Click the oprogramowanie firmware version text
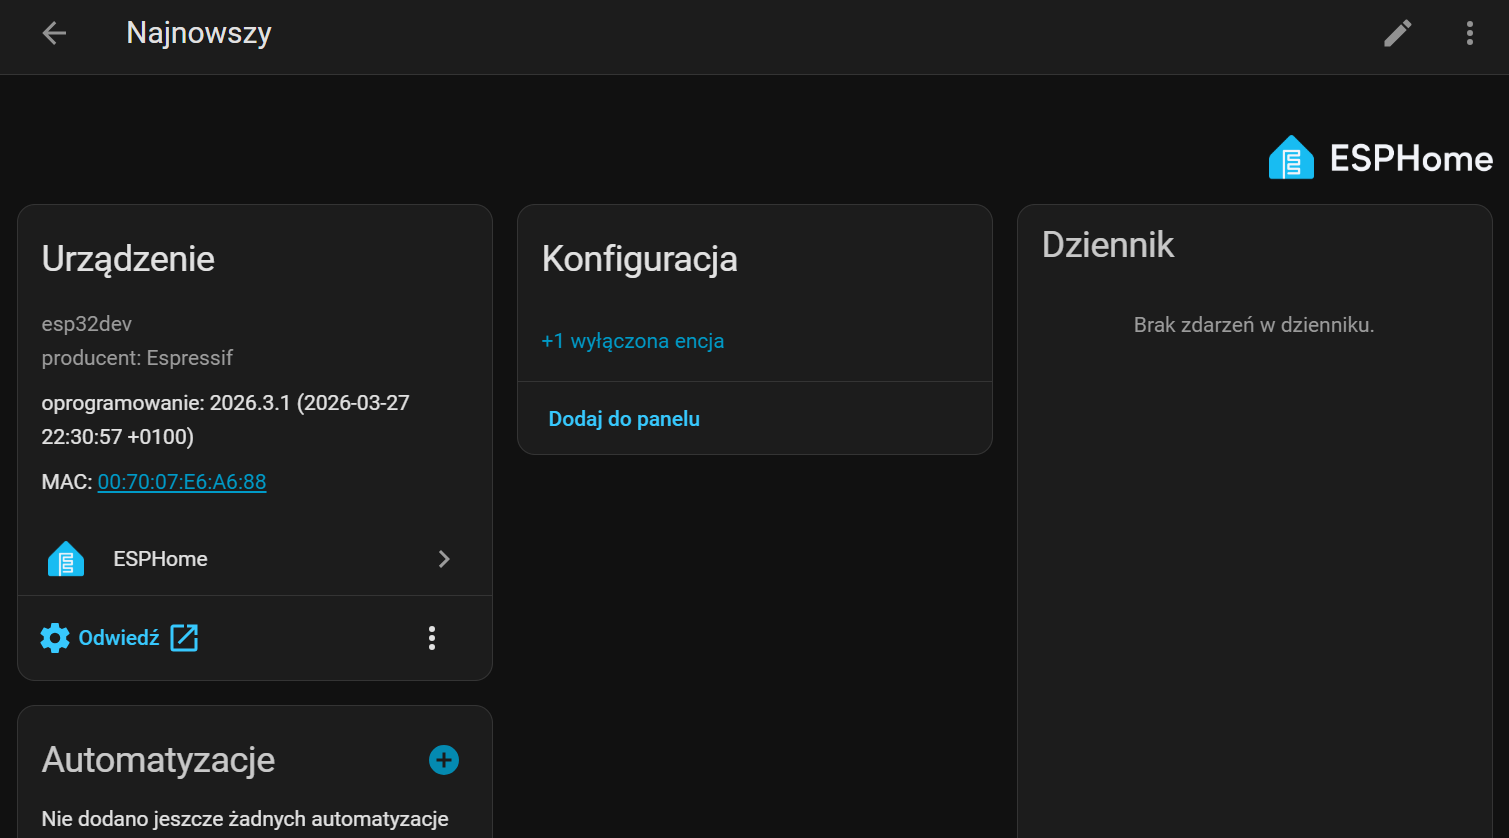 (x=225, y=419)
